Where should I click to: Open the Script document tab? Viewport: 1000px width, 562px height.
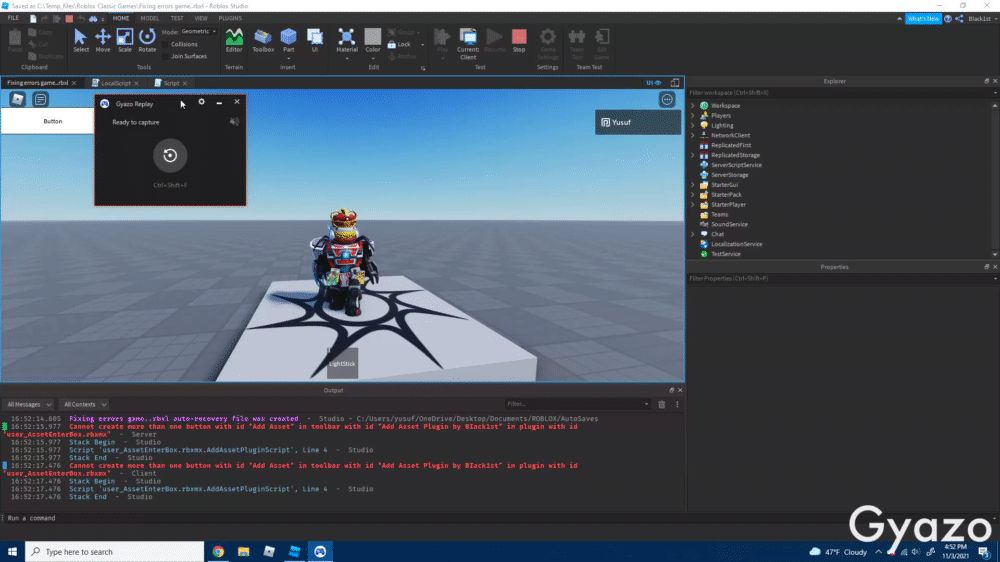(171, 83)
